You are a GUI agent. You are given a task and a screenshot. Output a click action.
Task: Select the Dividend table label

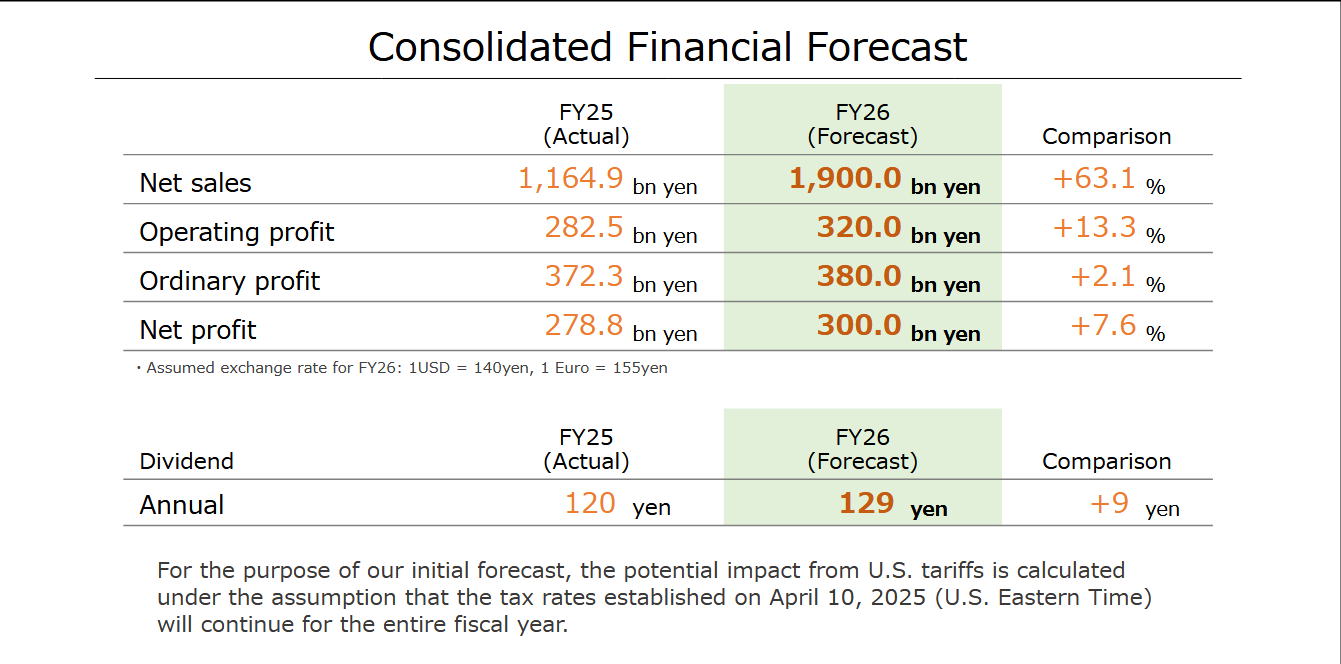(186, 461)
